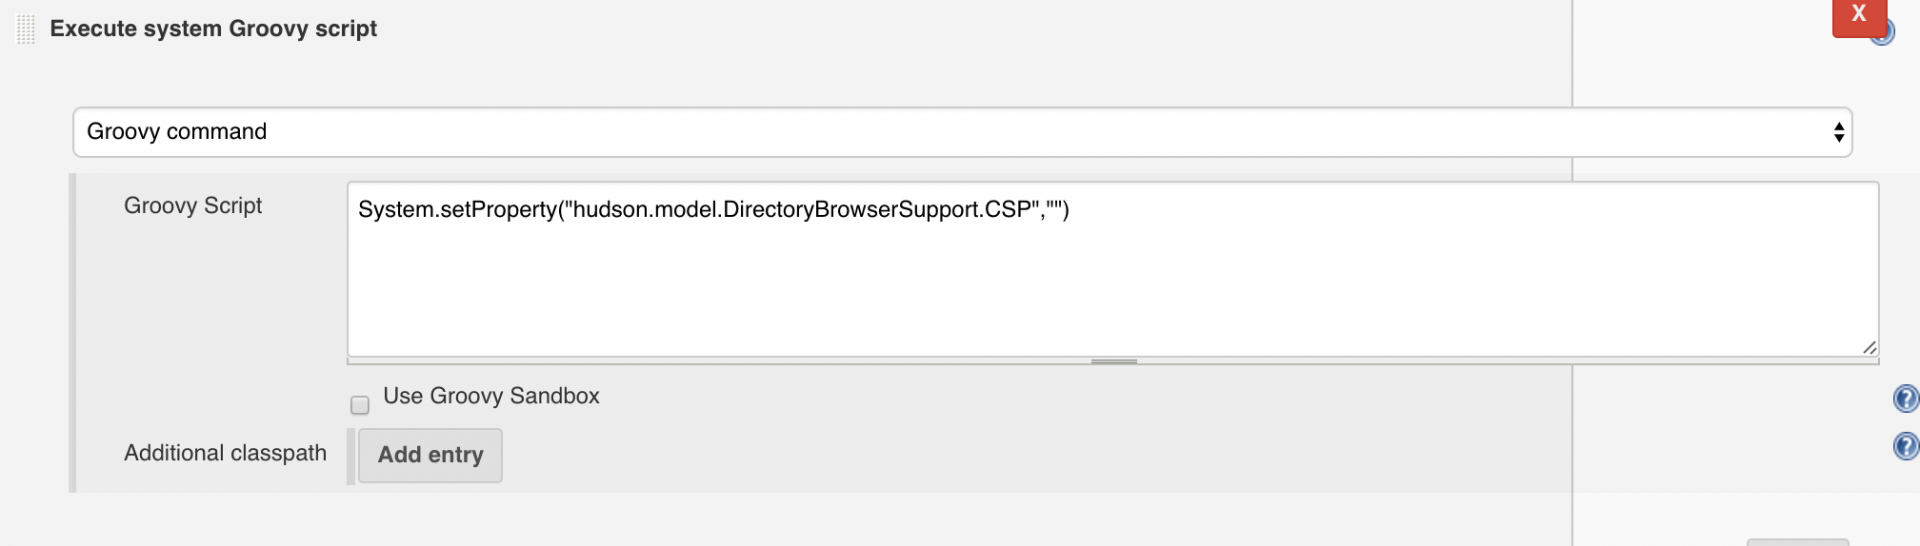Click the textarea bottom resize bar handle
This screenshot has width=1920, height=546.
tap(1113, 361)
